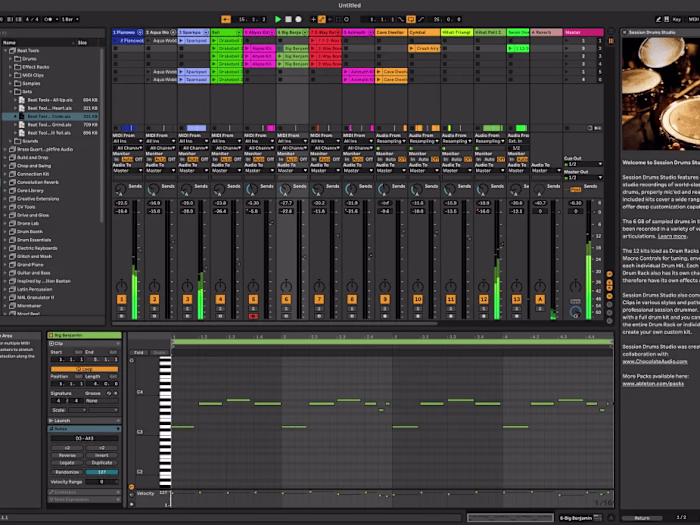Click the Record button in transport

299,19
